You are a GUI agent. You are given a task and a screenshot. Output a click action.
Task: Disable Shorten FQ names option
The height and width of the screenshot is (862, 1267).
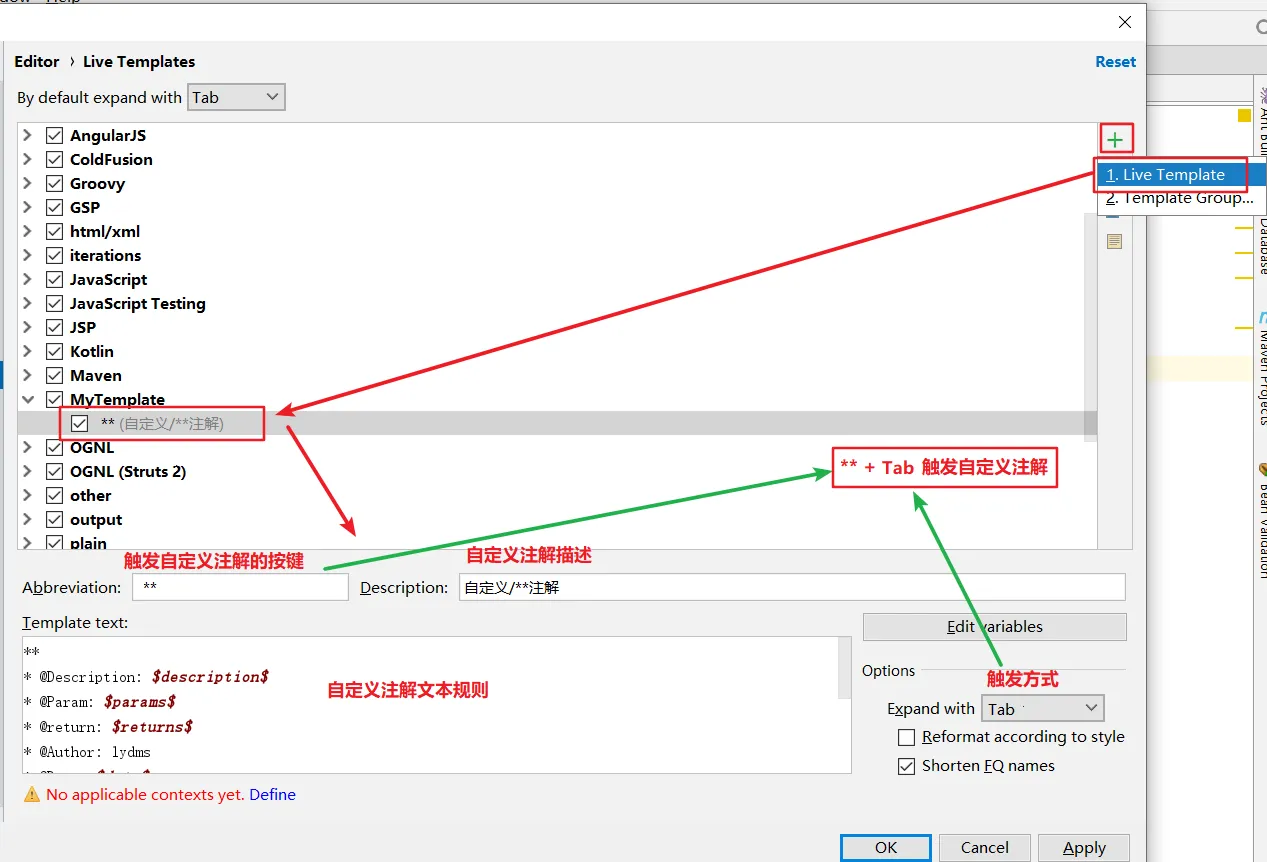pyautogui.click(x=907, y=766)
